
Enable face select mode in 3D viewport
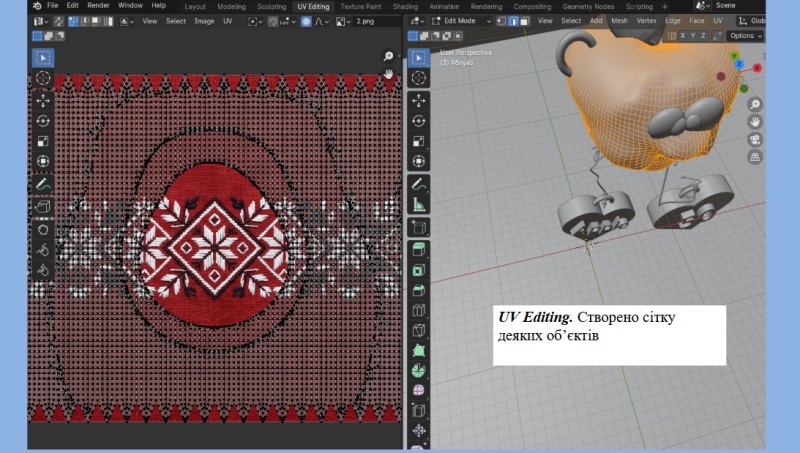click(x=526, y=20)
